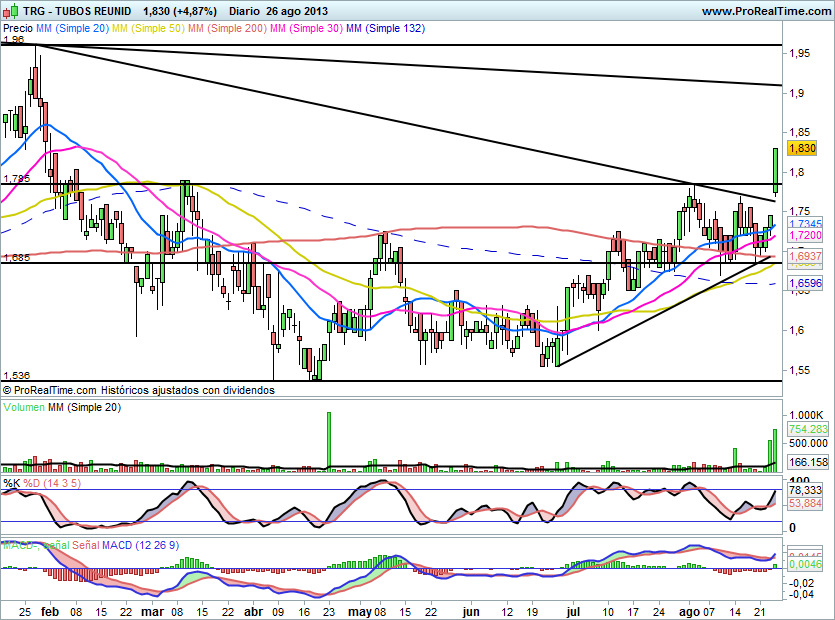Open the www.ProRealTime.com link
Image resolution: width=835 pixels, height=620 pixels.
765,11
